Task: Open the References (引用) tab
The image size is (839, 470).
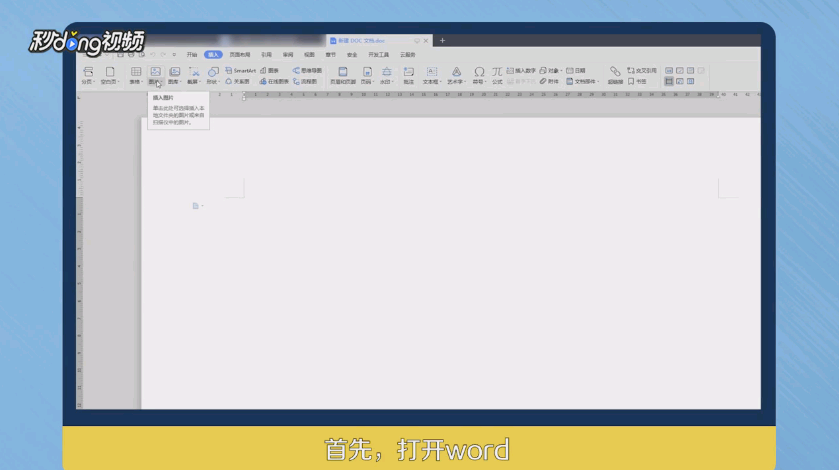Action: [x=266, y=55]
